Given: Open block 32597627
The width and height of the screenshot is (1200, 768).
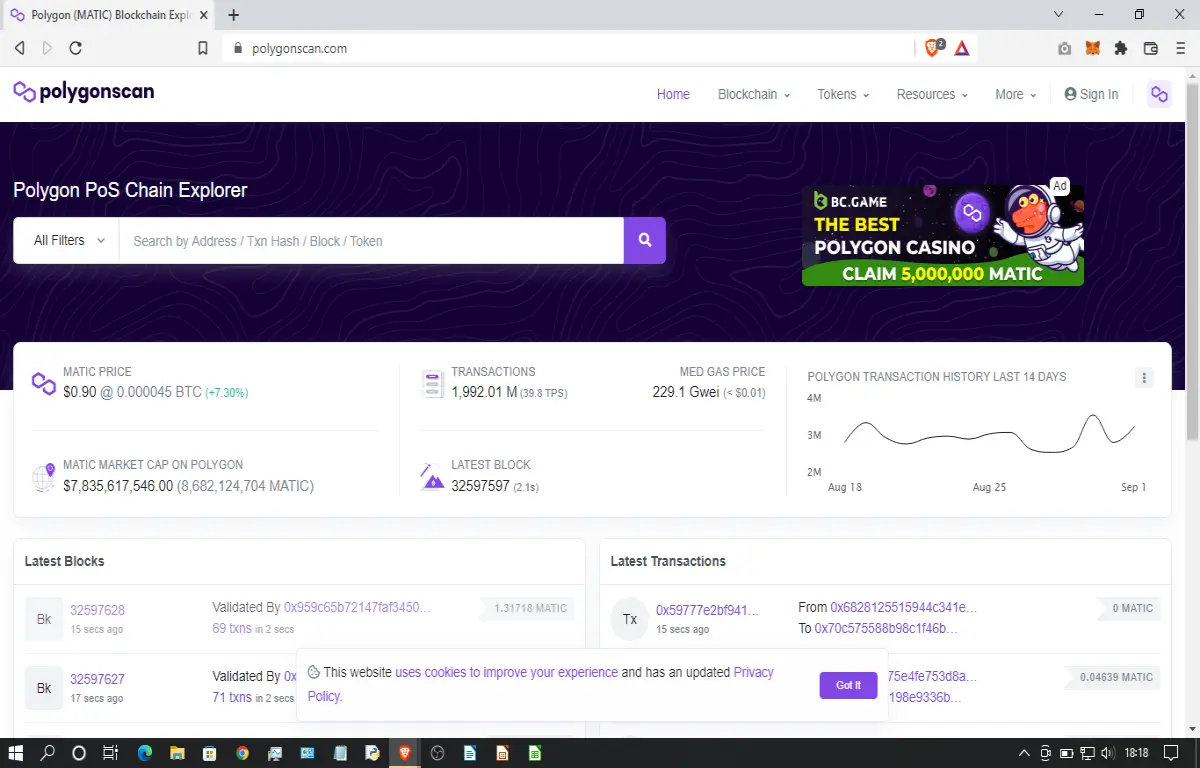Looking at the screenshot, I should pos(97,679).
